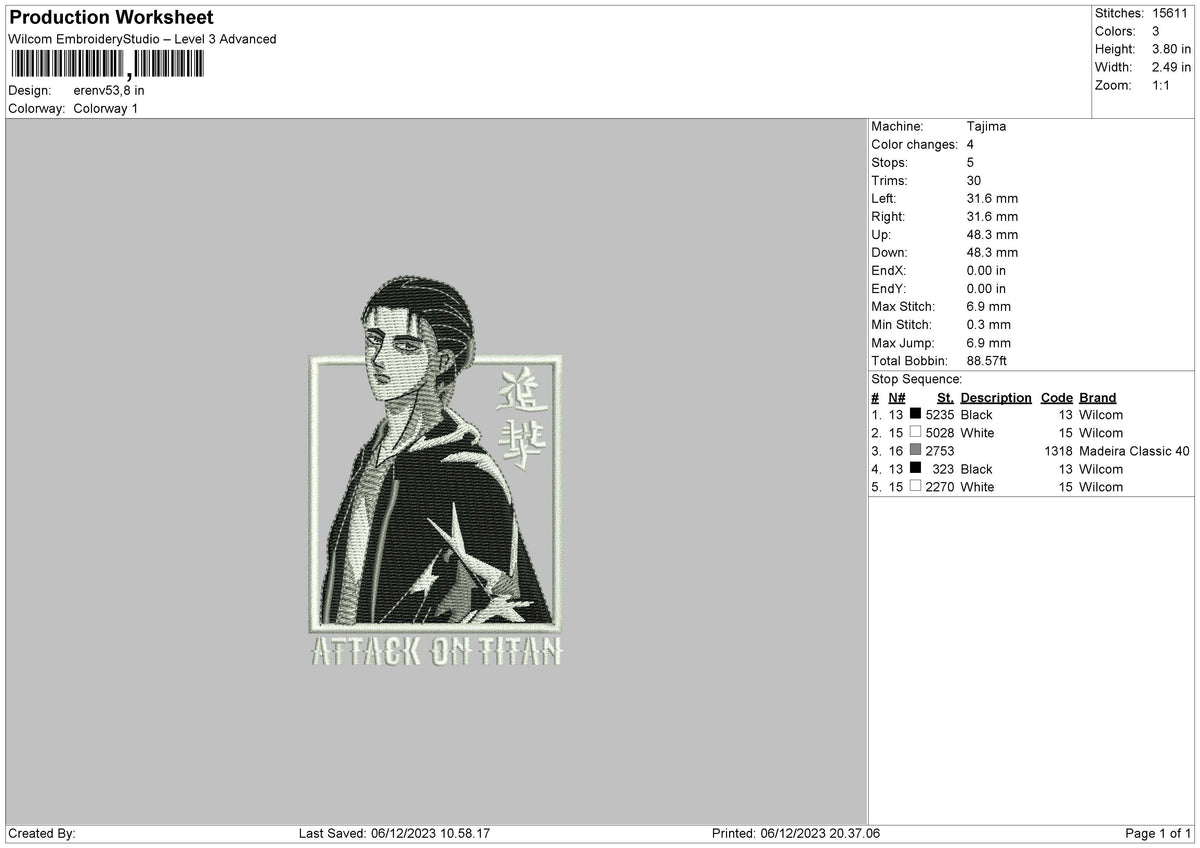Click the barcode under the worksheet title
The width and height of the screenshot is (1200, 848).
tap(106, 65)
